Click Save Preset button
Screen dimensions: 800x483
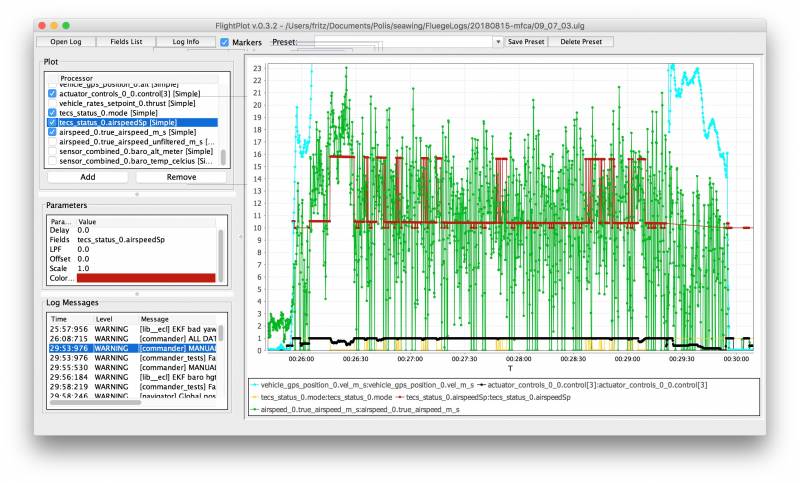tap(525, 42)
